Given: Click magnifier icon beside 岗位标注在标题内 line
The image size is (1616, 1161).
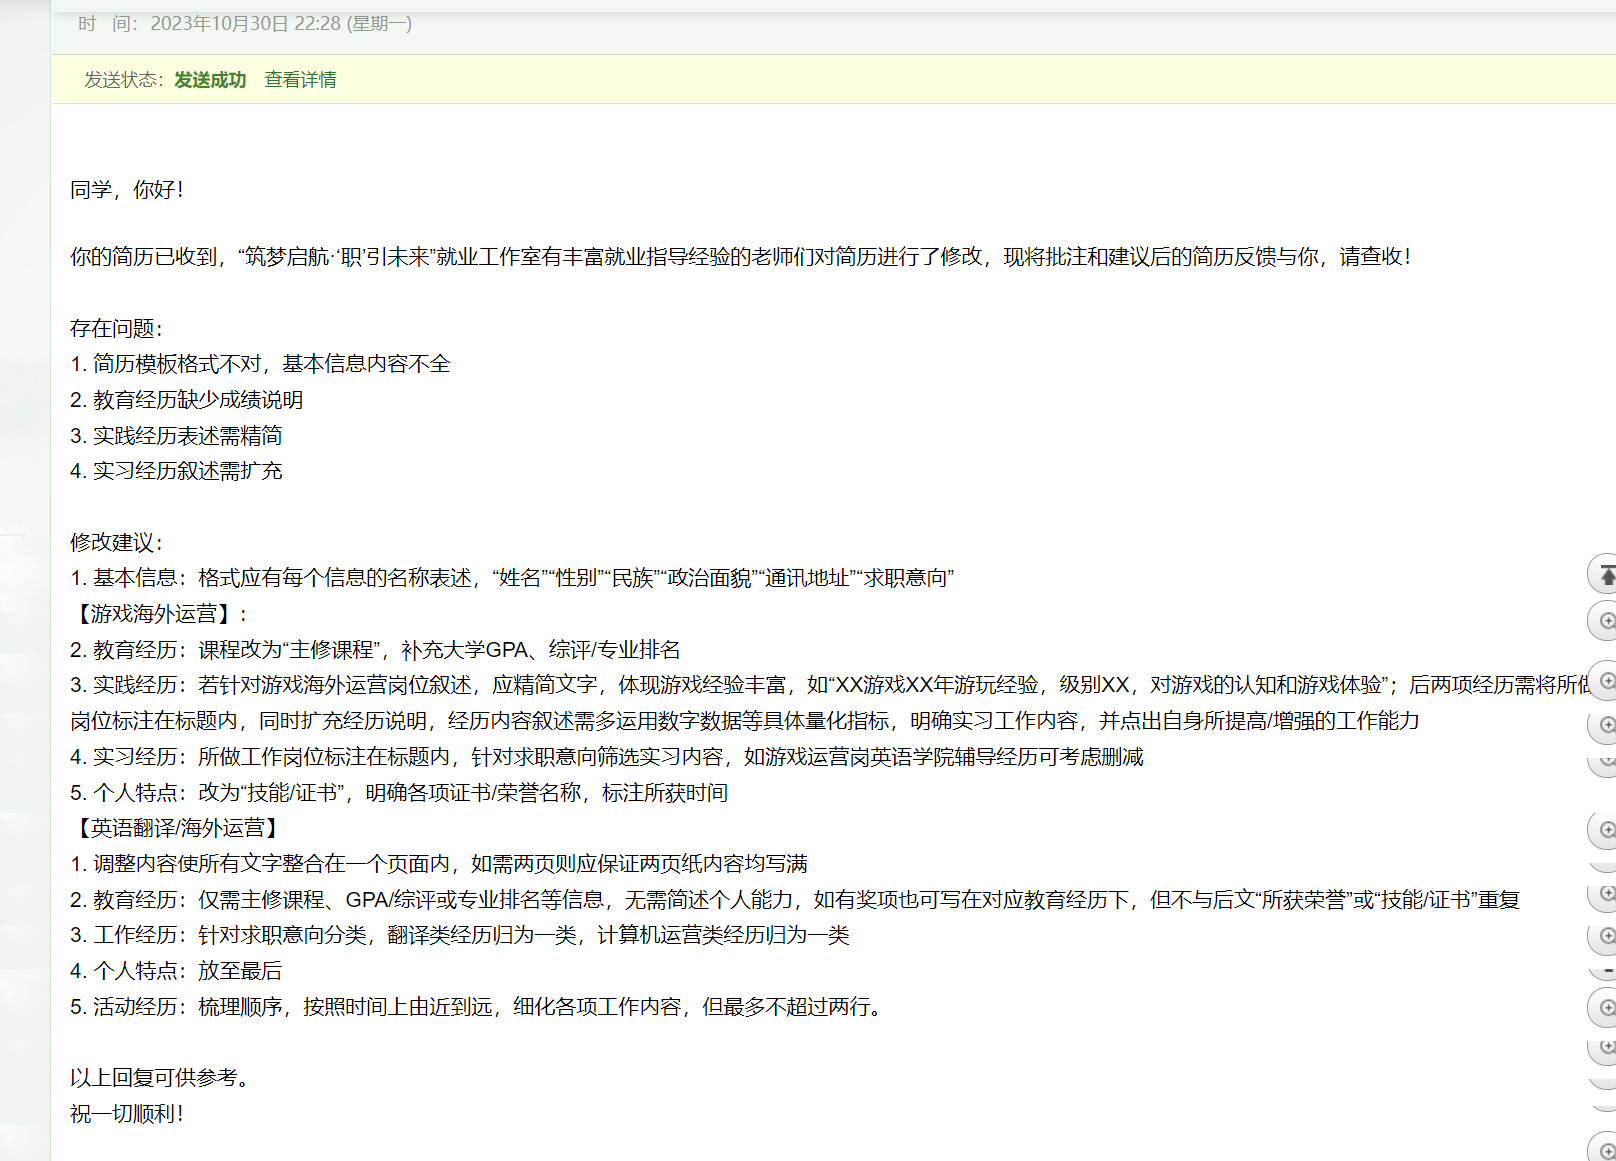Looking at the screenshot, I should click(x=1606, y=725).
